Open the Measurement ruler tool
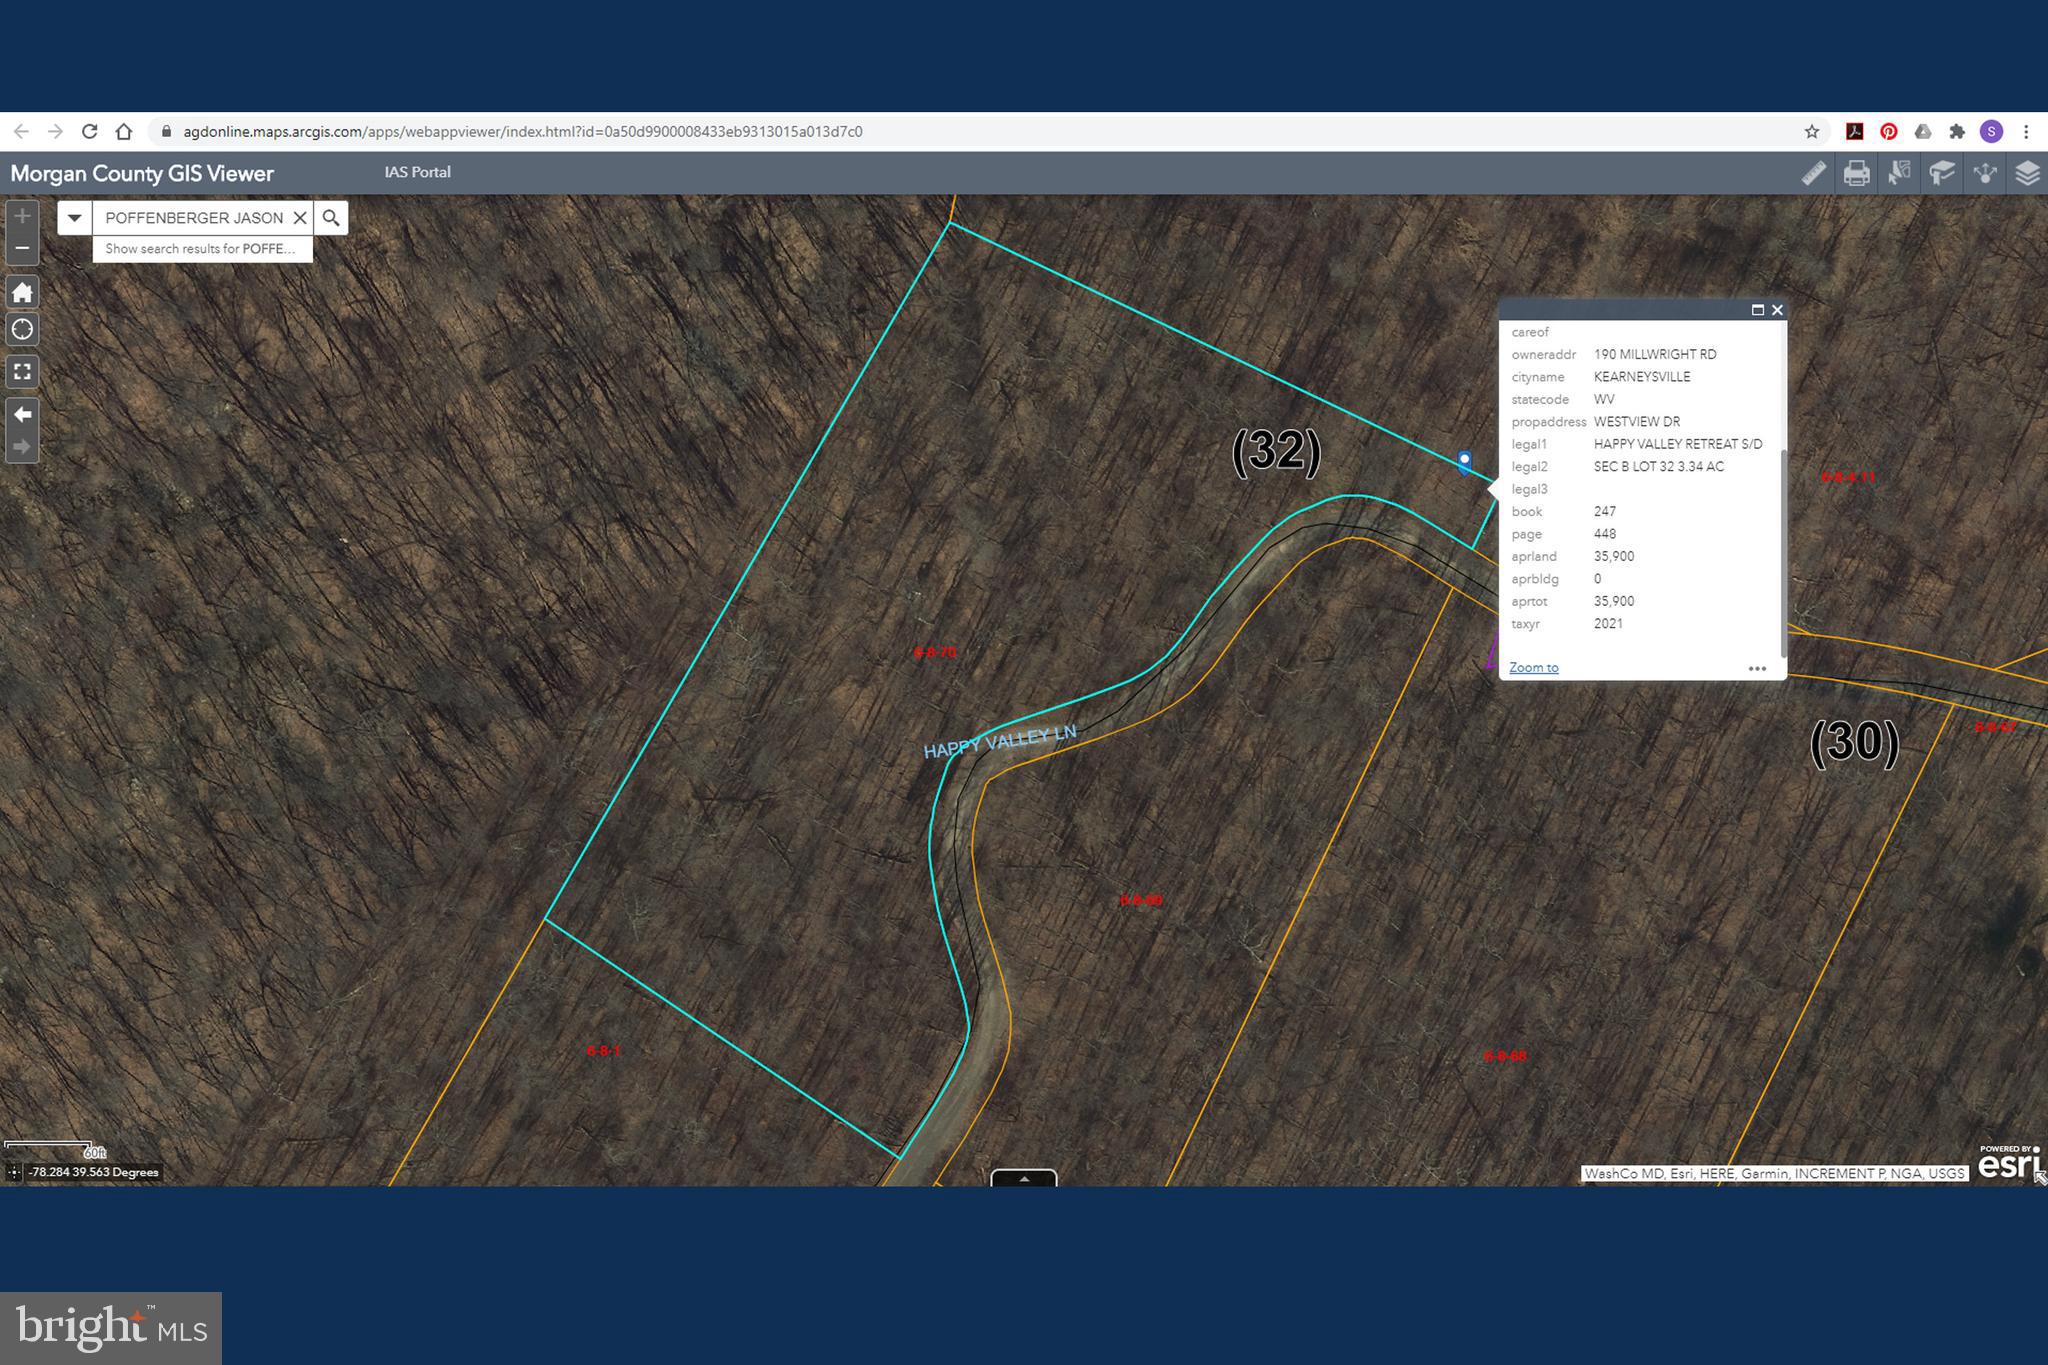This screenshot has height=1365, width=2048. (x=1813, y=174)
